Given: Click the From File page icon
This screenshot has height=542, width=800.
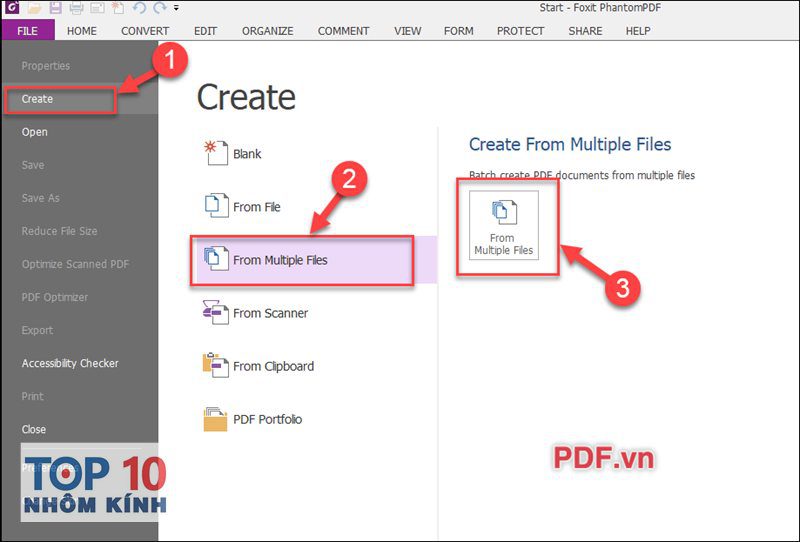Looking at the screenshot, I should pos(216,206).
